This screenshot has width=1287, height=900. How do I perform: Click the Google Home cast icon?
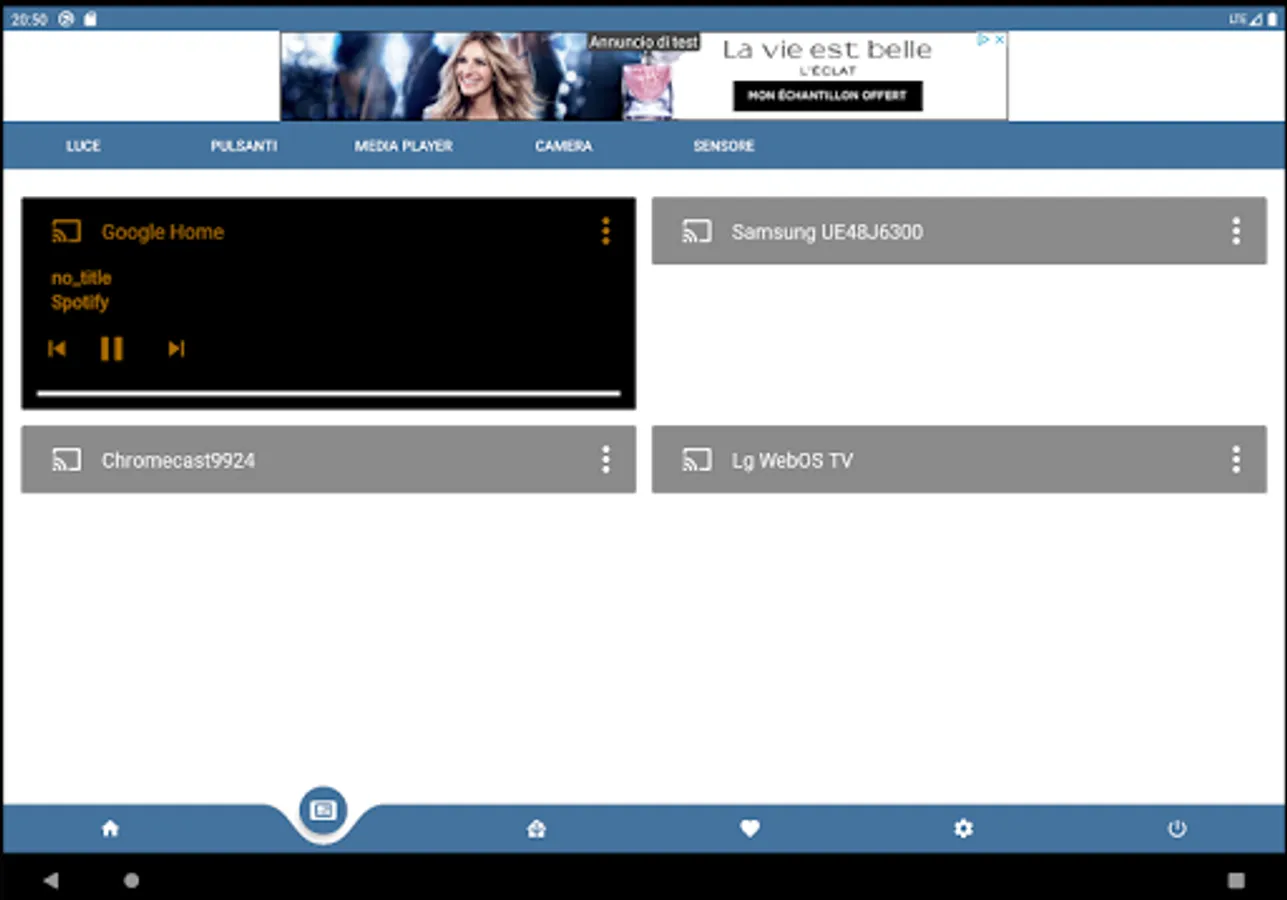tap(66, 232)
